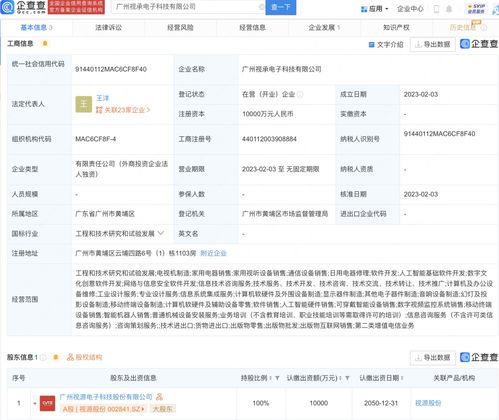The height and width of the screenshot is (420, 499).
Task: Open the 视源股份 related product link
Action: click(x=428, y=403)
